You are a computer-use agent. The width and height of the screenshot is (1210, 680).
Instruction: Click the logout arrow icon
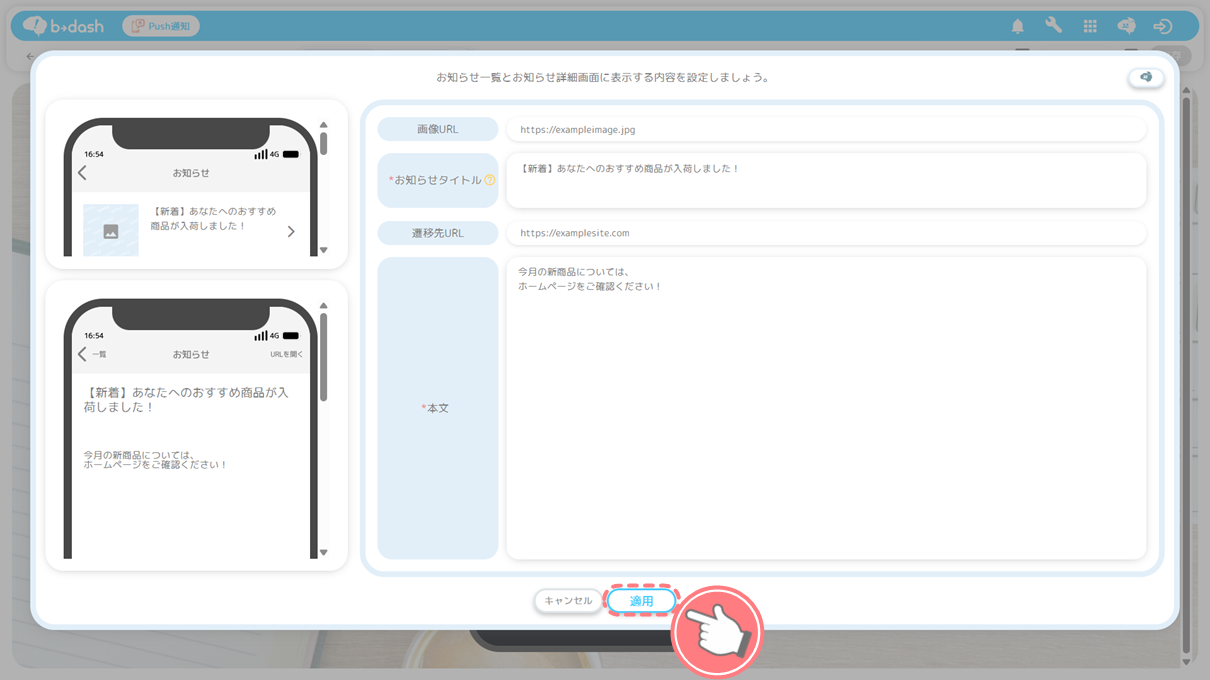coord(1162,26)
